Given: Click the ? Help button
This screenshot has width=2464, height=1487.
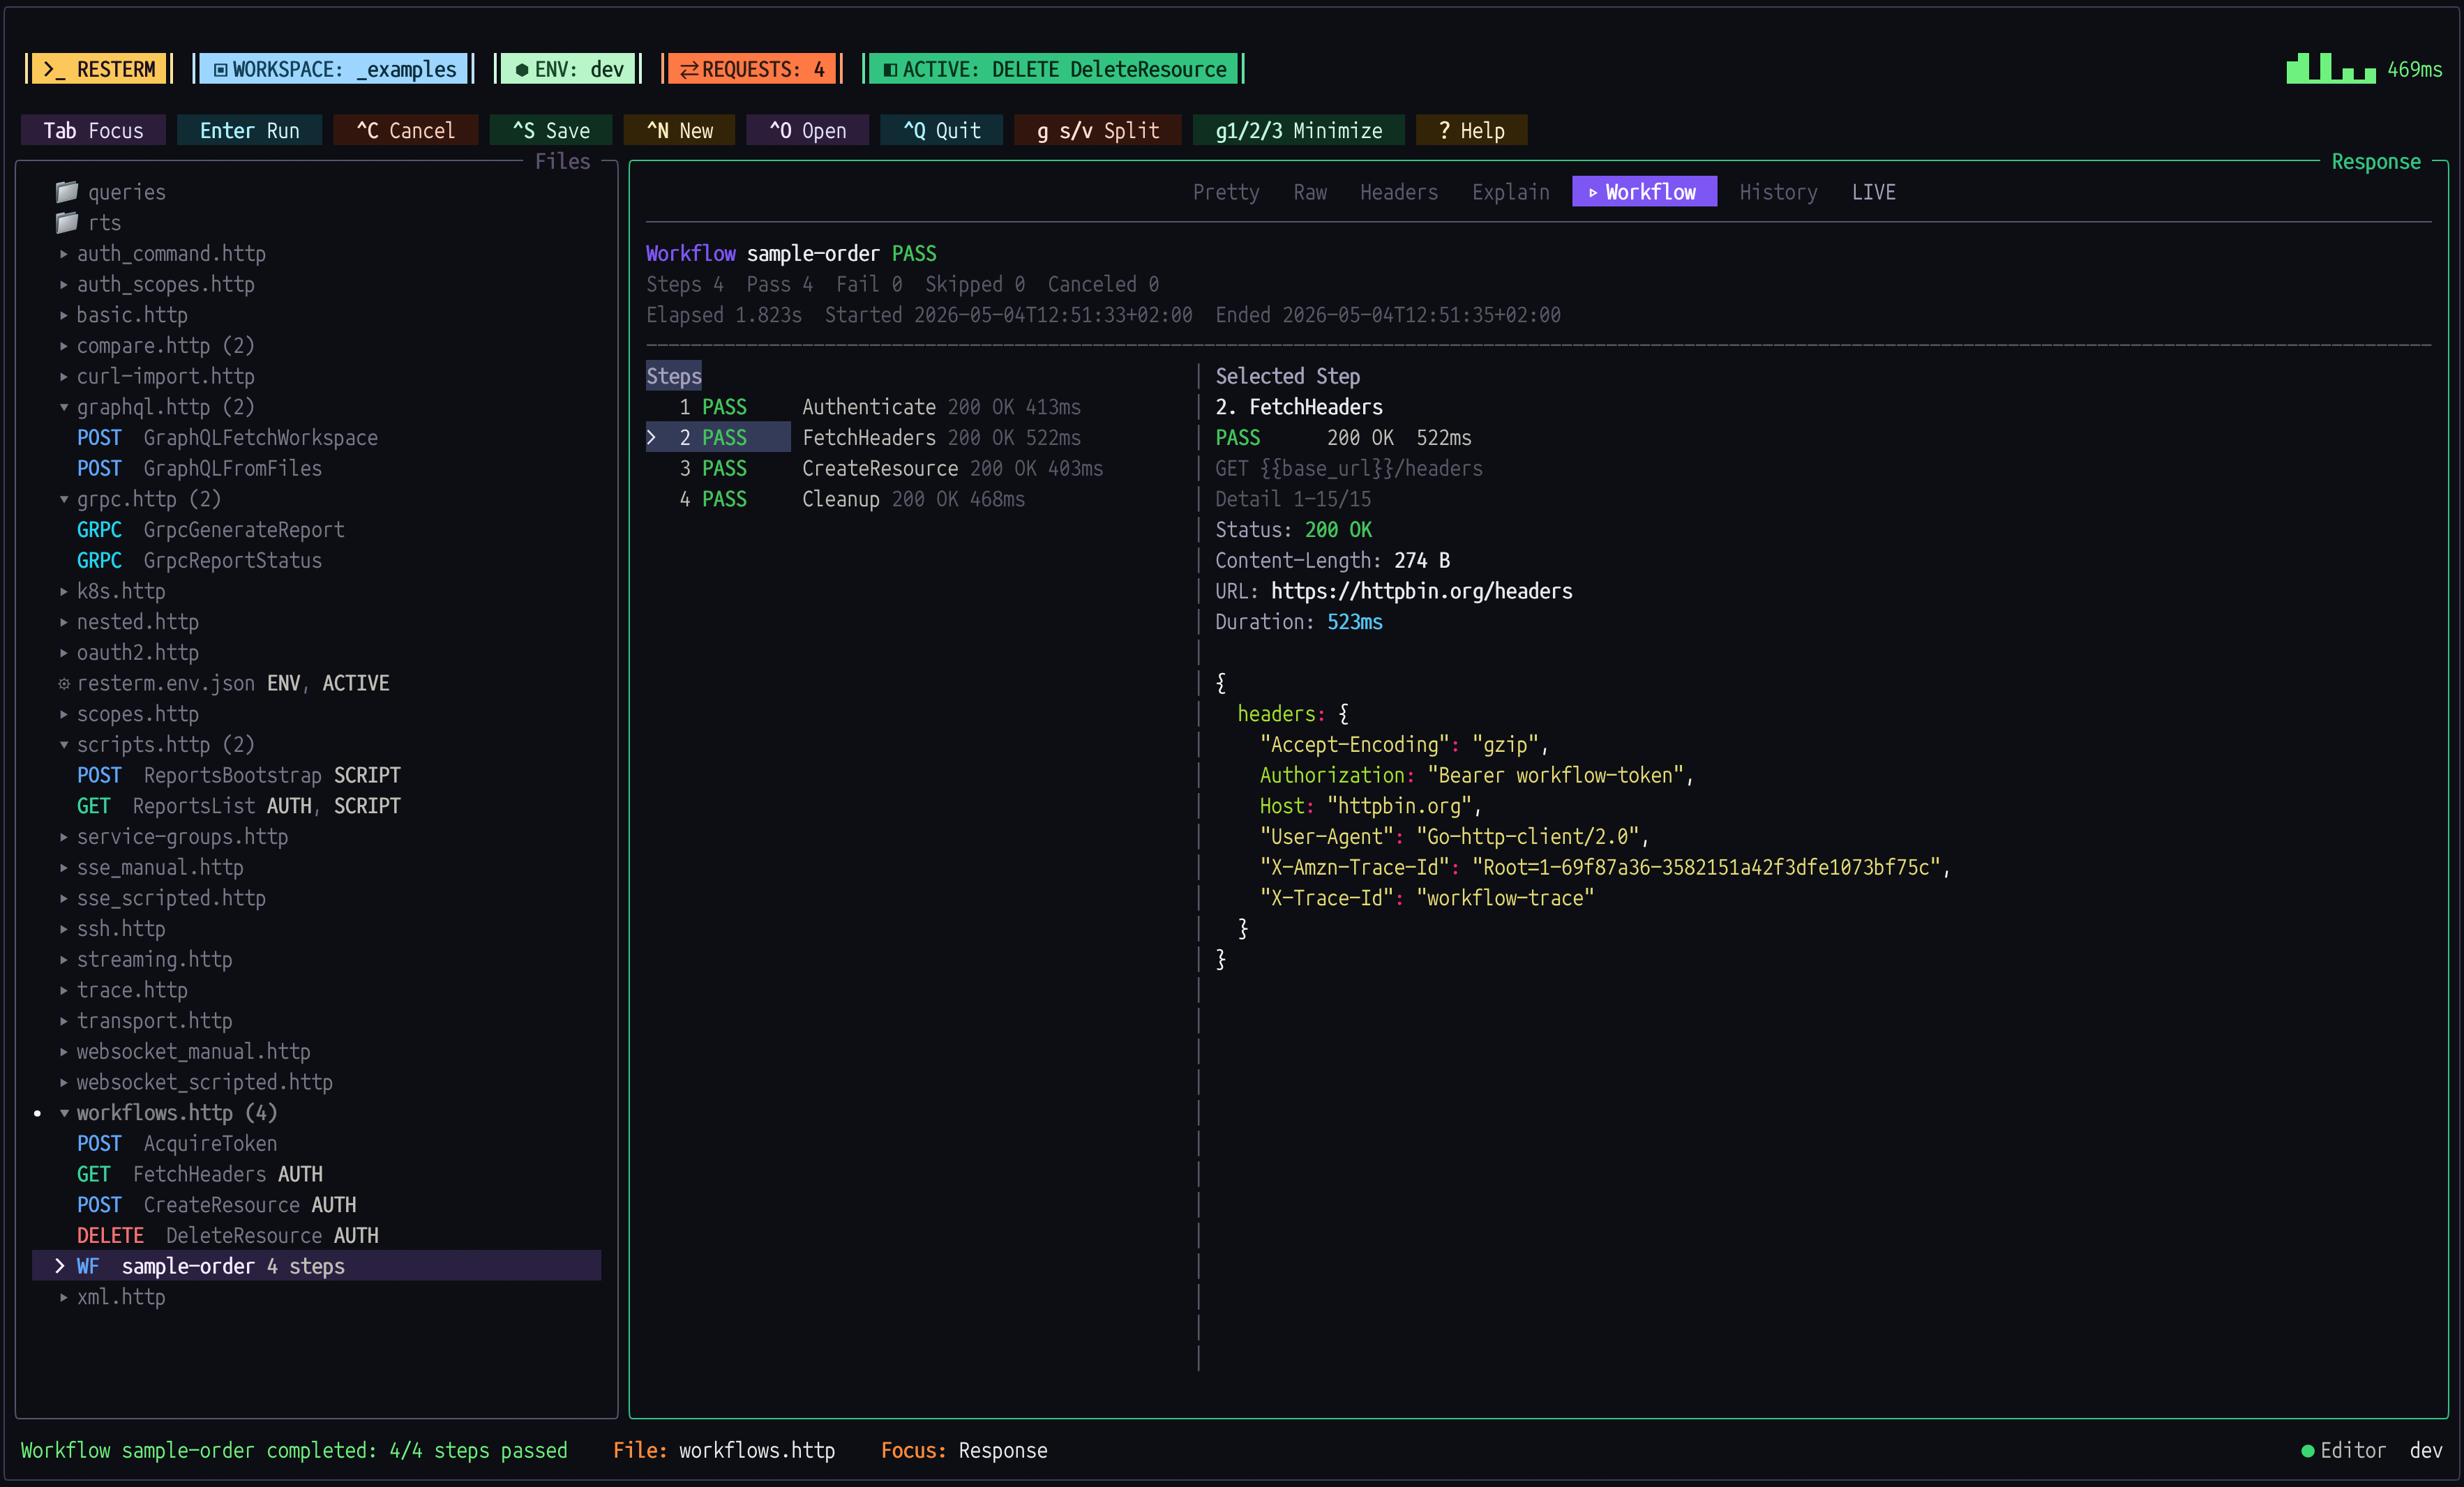Looking at the screenshot, I should click(1471, 131).
